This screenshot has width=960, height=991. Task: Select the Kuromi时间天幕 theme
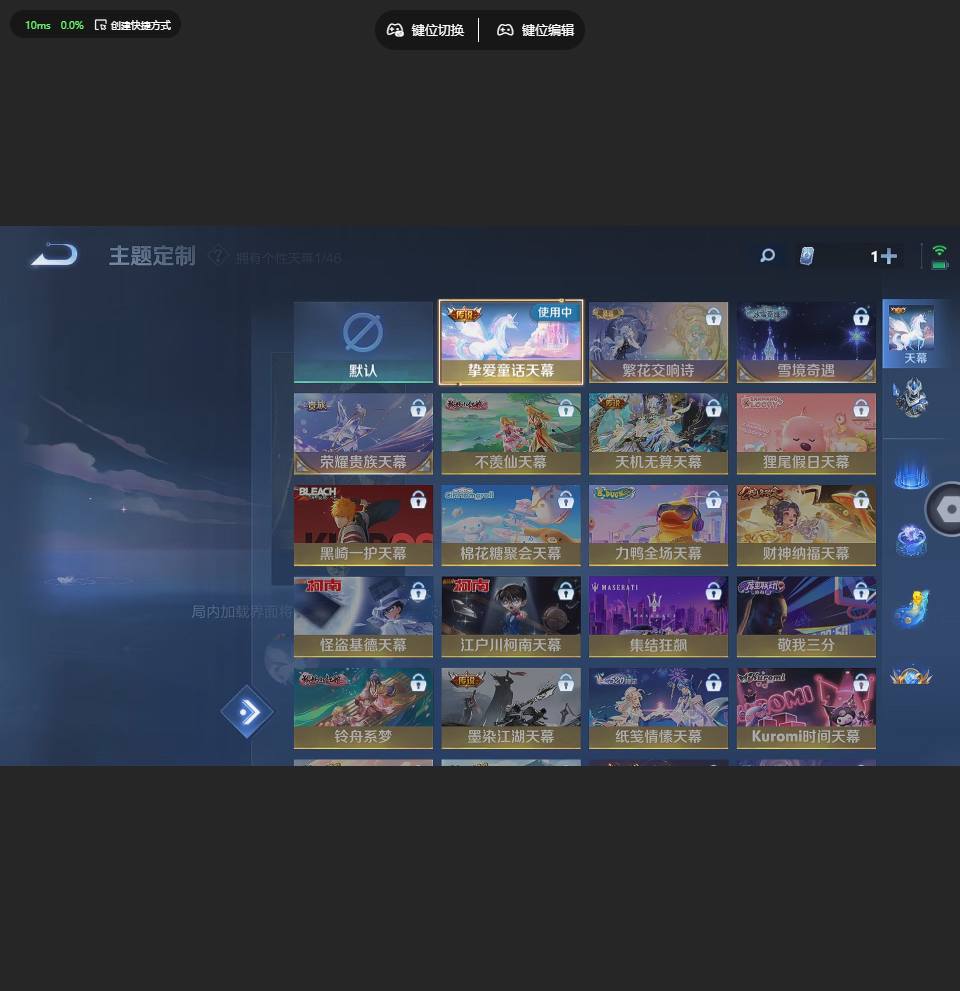806,708
